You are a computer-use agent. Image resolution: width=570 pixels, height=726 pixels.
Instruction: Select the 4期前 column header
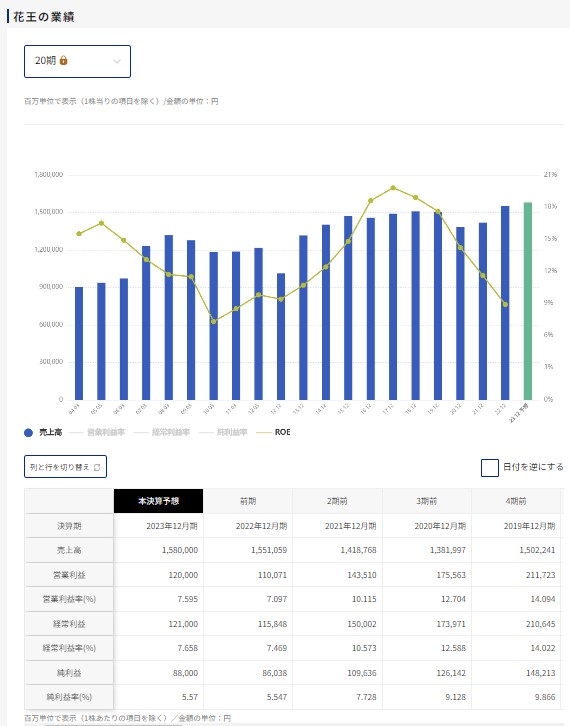[516, 501]
